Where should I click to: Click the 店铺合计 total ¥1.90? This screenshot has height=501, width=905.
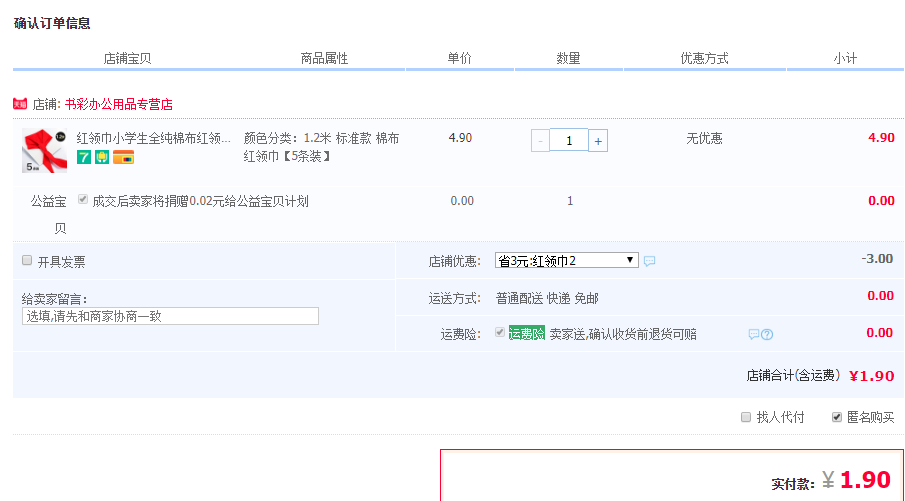click(x=872, y=376)
